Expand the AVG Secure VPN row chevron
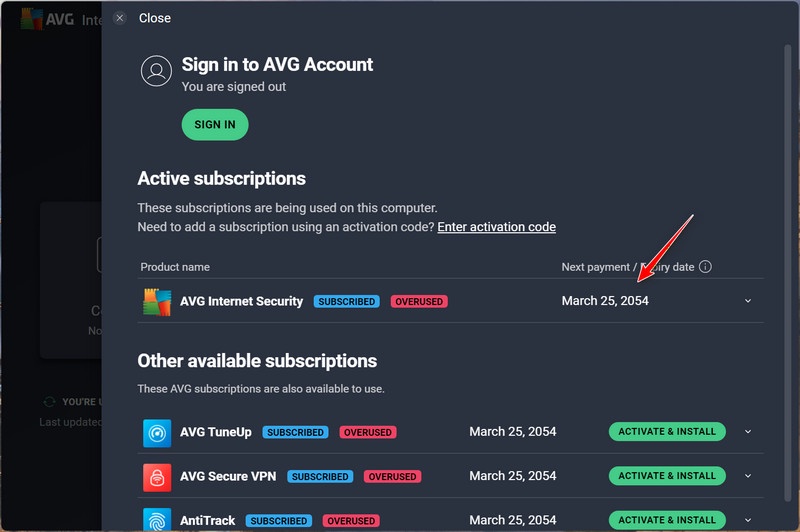Image resolution: width=800 pixels, height=532 pixels. pos(748,476)
